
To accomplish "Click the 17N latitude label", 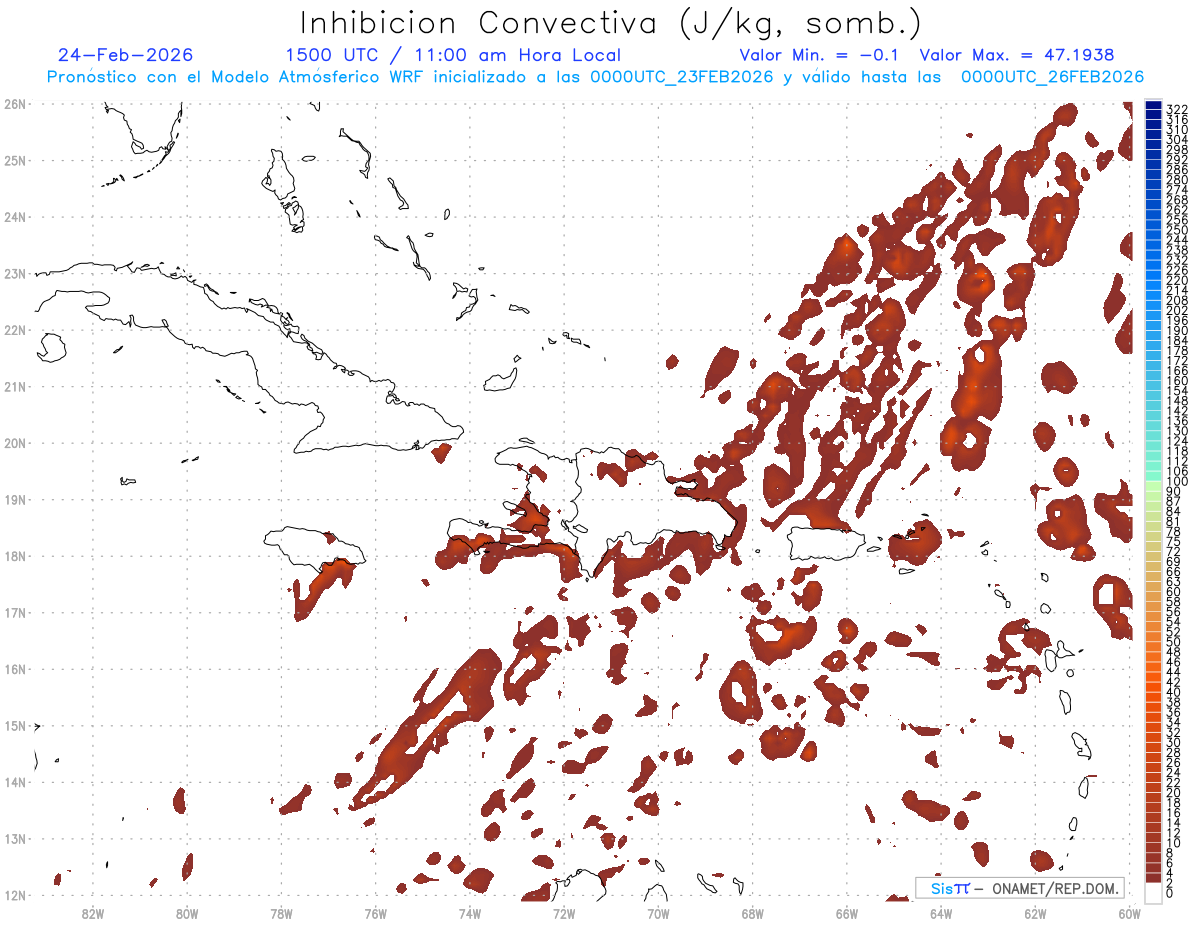I will pos(15,612).
